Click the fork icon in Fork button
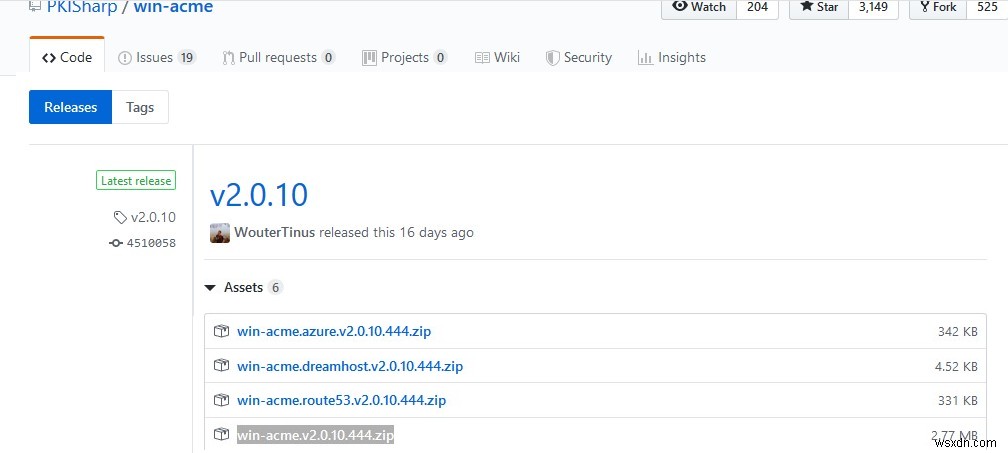 924,7
